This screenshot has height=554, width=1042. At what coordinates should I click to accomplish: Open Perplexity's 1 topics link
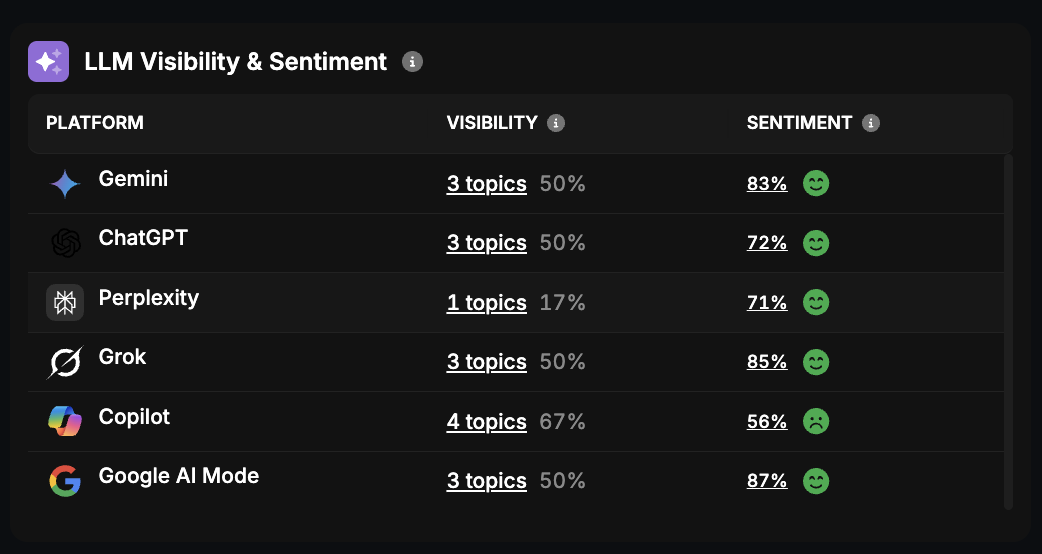486,303
